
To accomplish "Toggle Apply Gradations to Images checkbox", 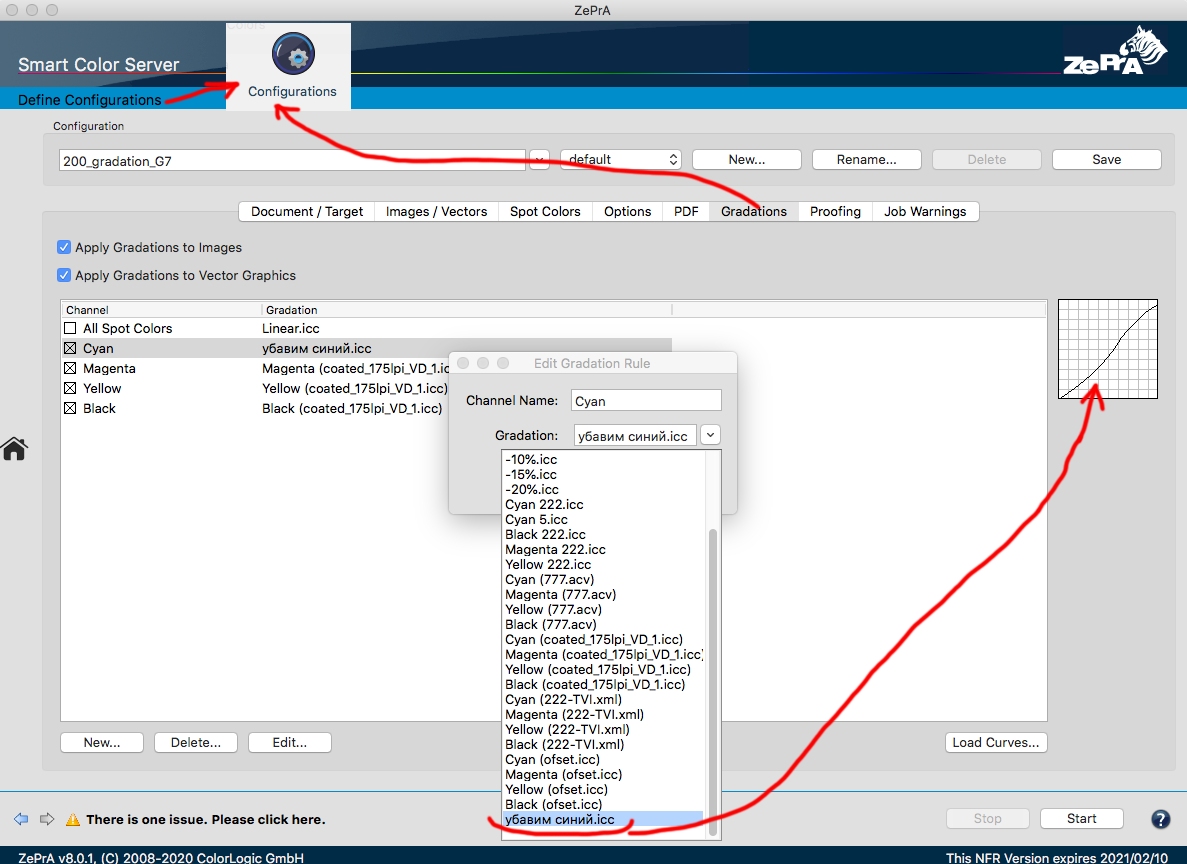I will (x=64, y=247).
